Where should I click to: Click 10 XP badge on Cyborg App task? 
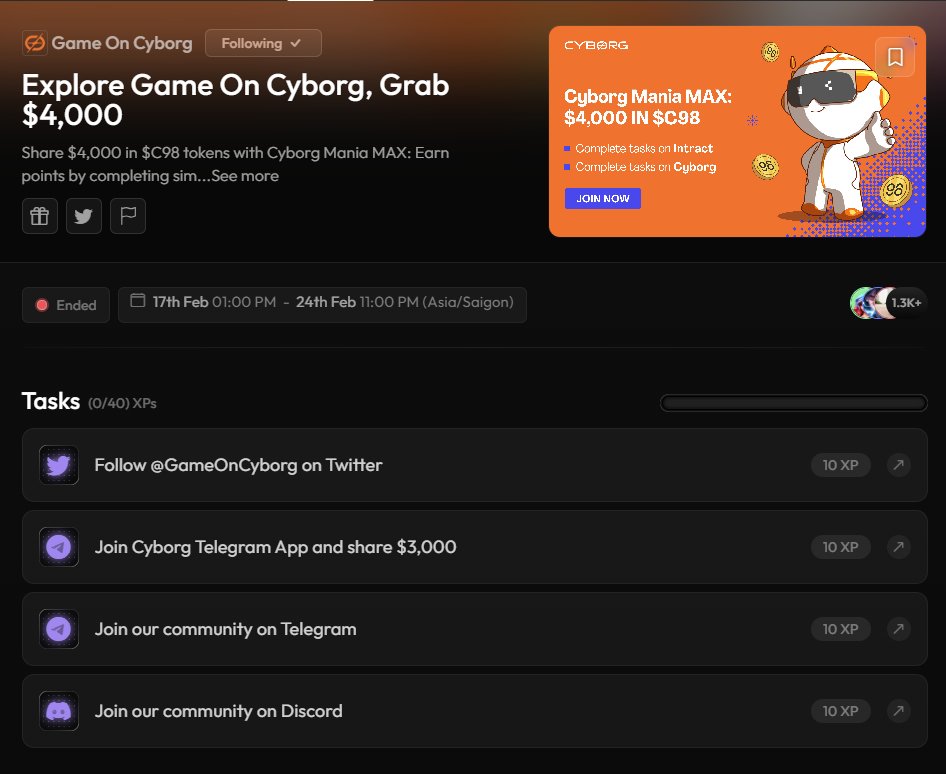click(x=840, y=547)
